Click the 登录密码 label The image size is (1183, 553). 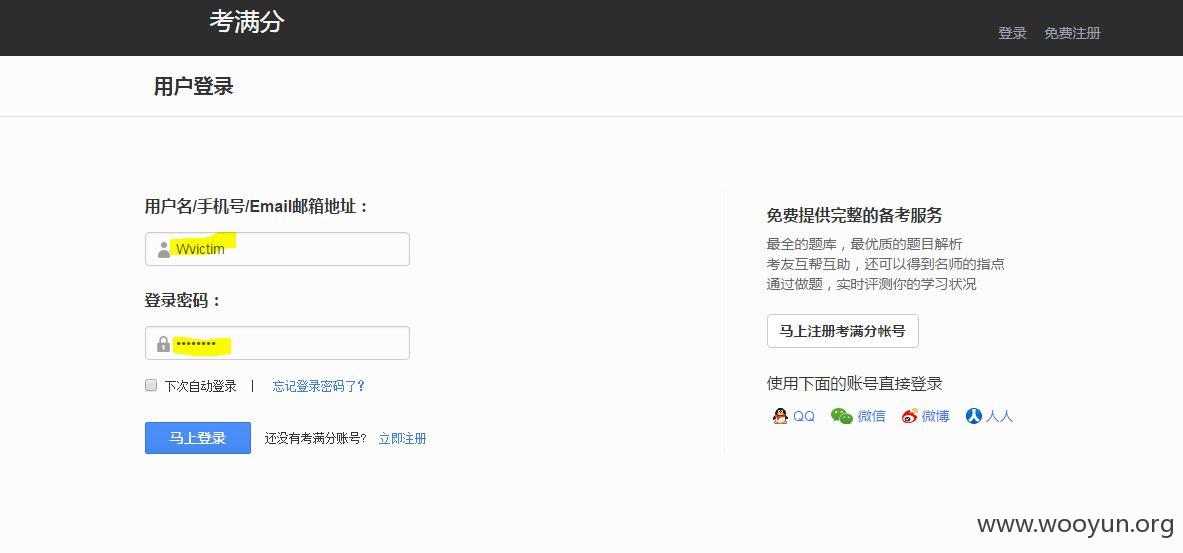(x=183, y=300)
